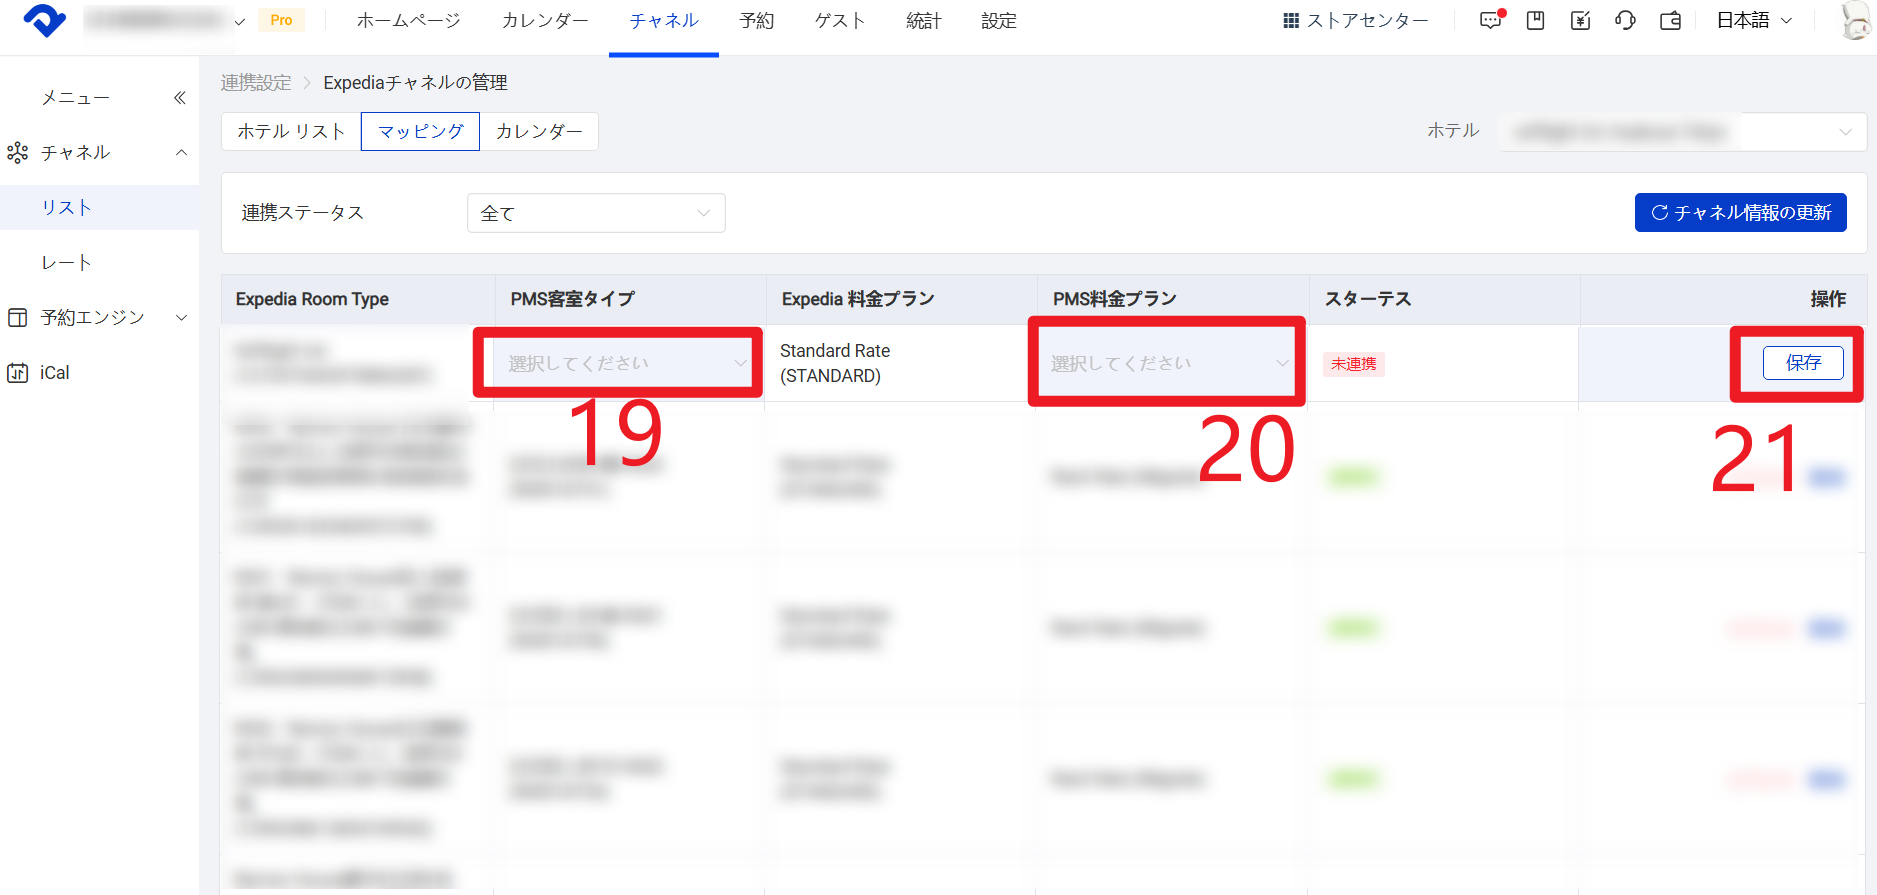Image resolution: width=1877 pixels, height=895 pixels.
Task: Open the PMS客室タイプ selection dropdown
Action: (x=626, y=363)
